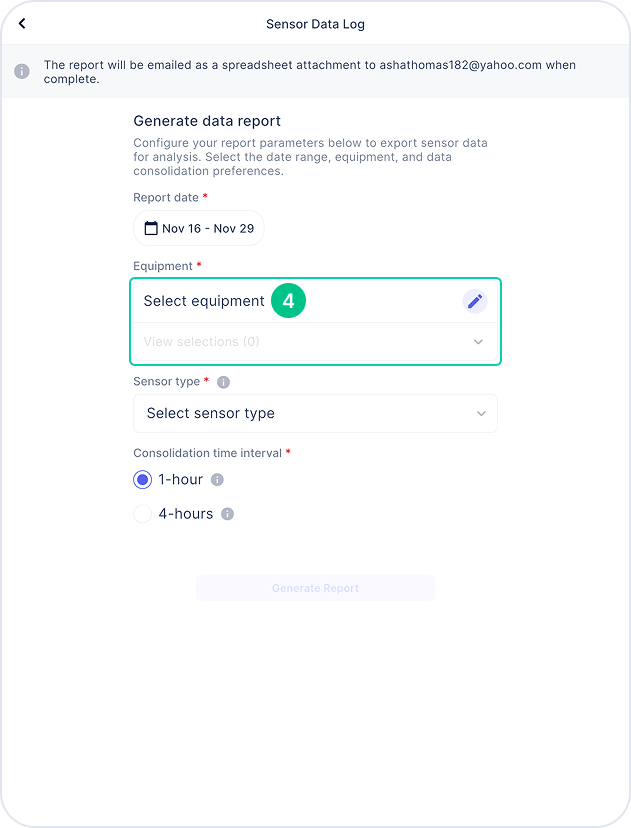631x828 pixels.
Task: Go back using the left arrow icon
Action: tap(22, 23)
